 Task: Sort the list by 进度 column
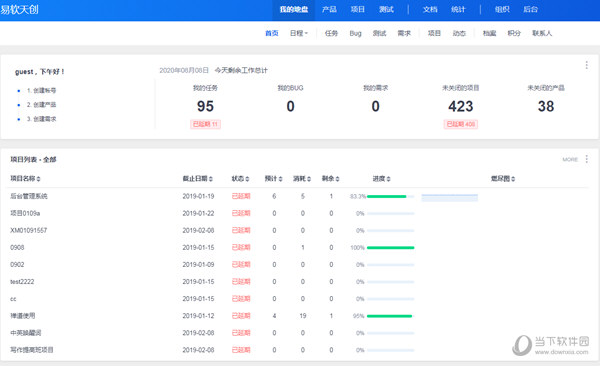coord(382,178)
